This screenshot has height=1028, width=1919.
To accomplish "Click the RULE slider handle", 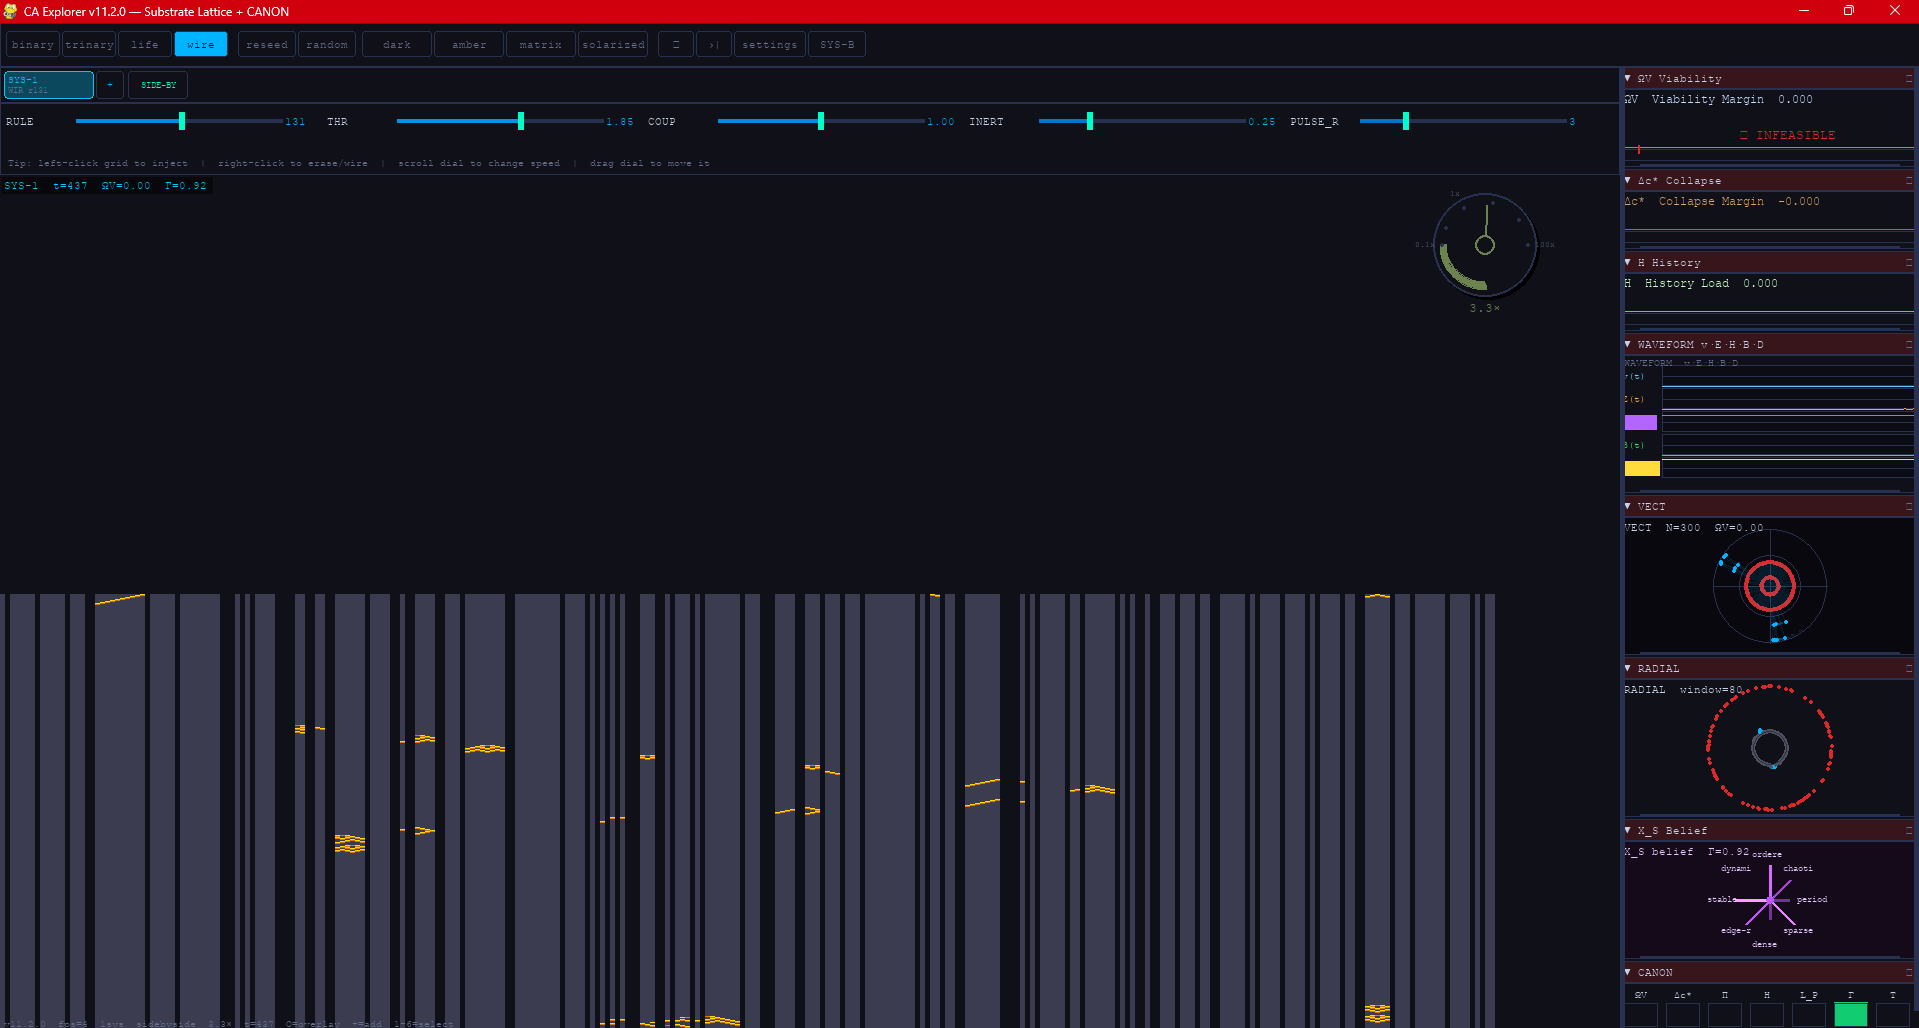I will pyautogui.click(x=182, y=121).
